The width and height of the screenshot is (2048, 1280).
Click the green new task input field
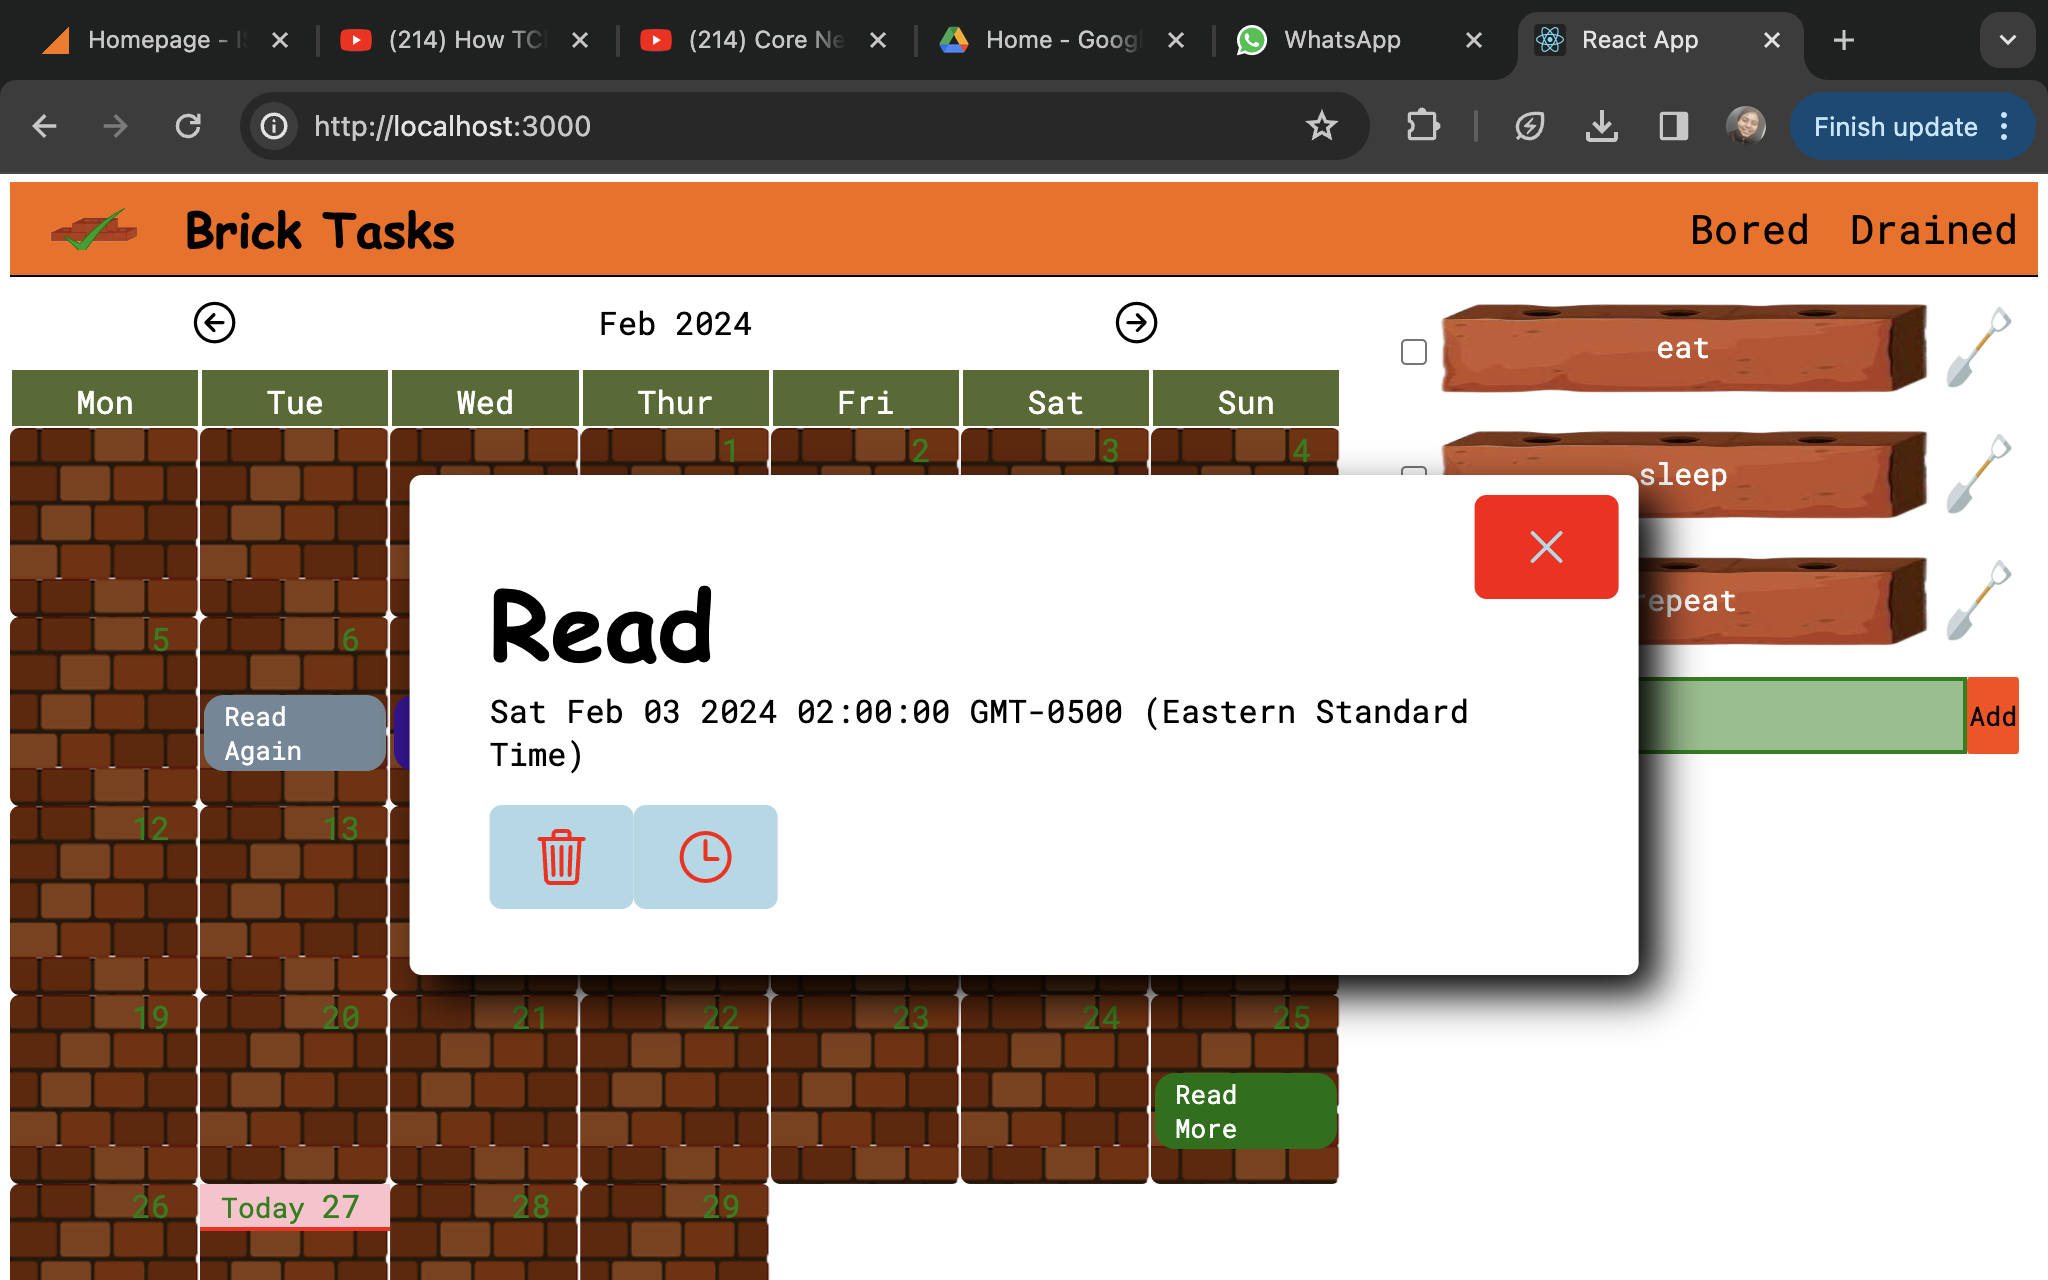[x=1800, y=716]
